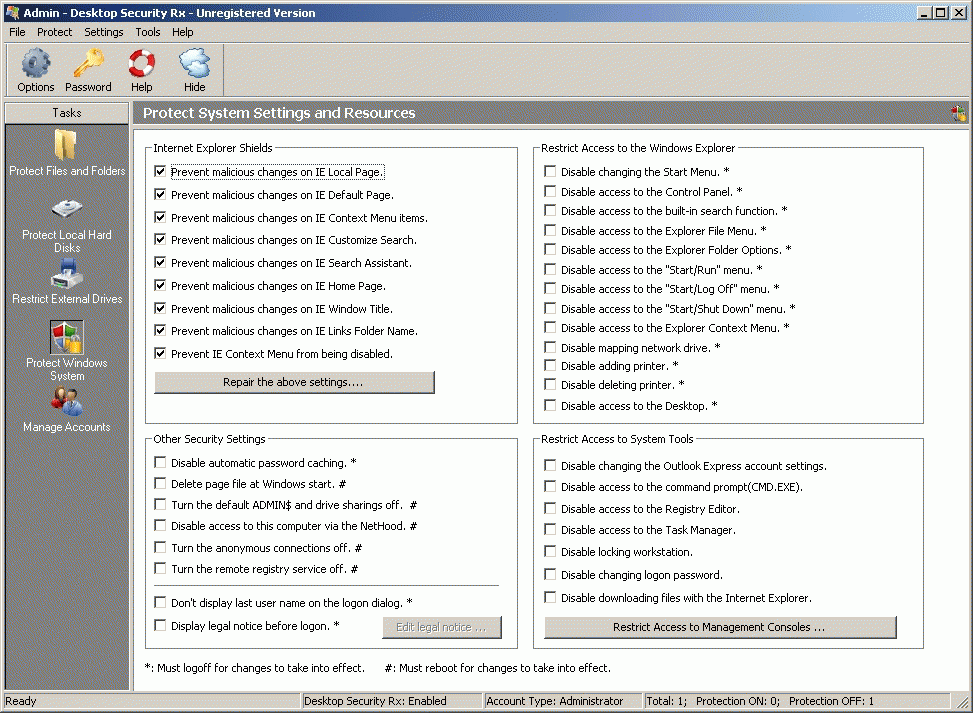This screenshot has height=713, width=973.
Task: Open the Protect menu
Action: pos(55,32)
